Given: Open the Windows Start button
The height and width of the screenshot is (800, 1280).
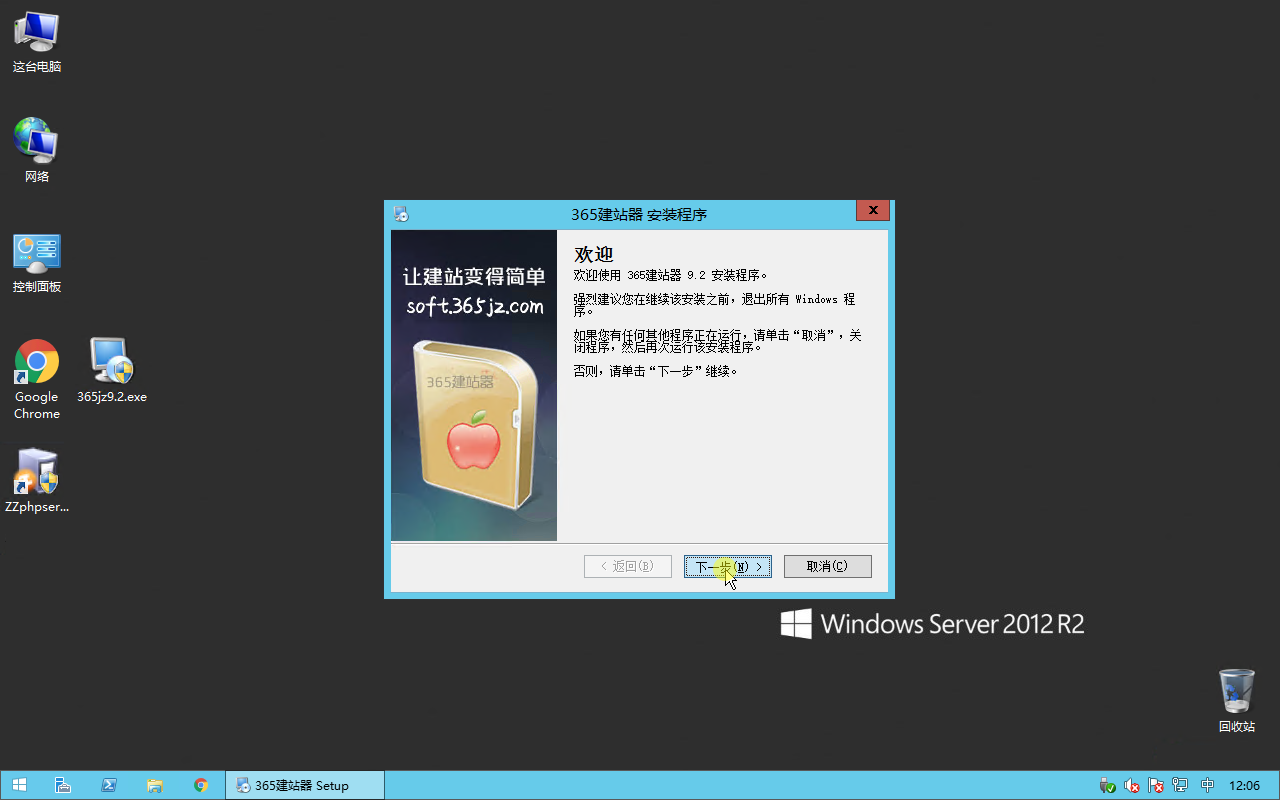Looking at the screenshot, I should coord(19,785).
